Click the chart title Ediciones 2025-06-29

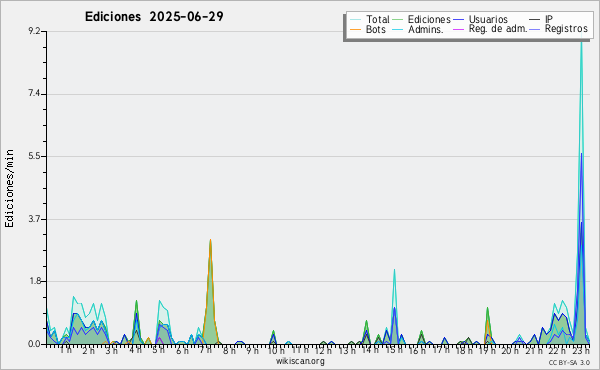click(154, 17)
